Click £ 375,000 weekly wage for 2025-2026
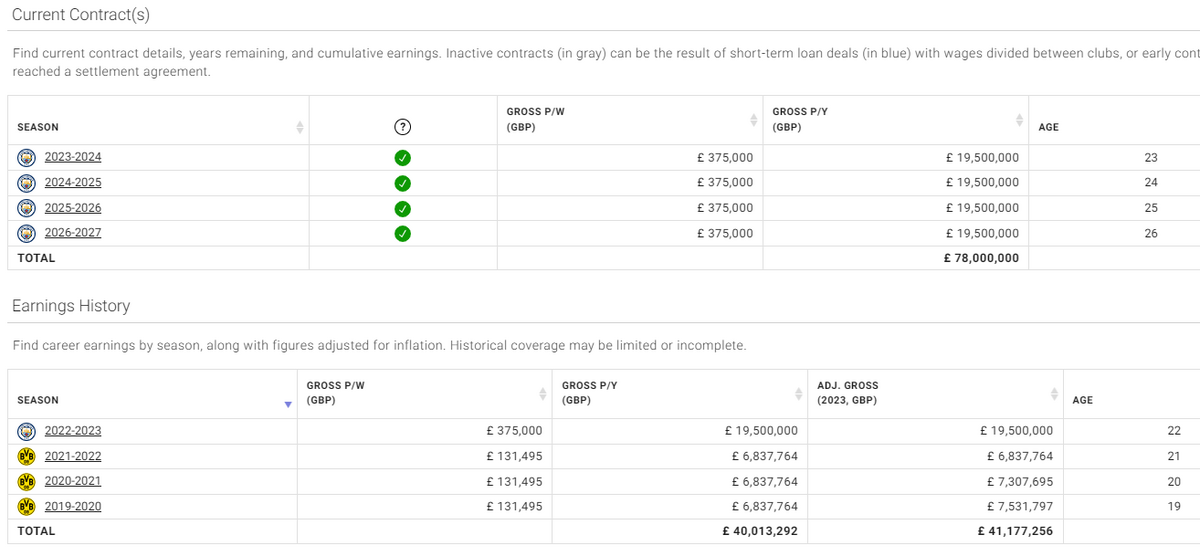Viewport: 1200px width, 556px height. point(725,208)
